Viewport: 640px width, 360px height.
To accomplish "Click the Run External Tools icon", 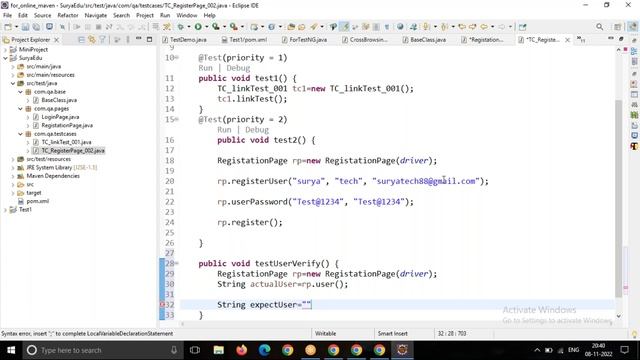I will tap(233, 27).
